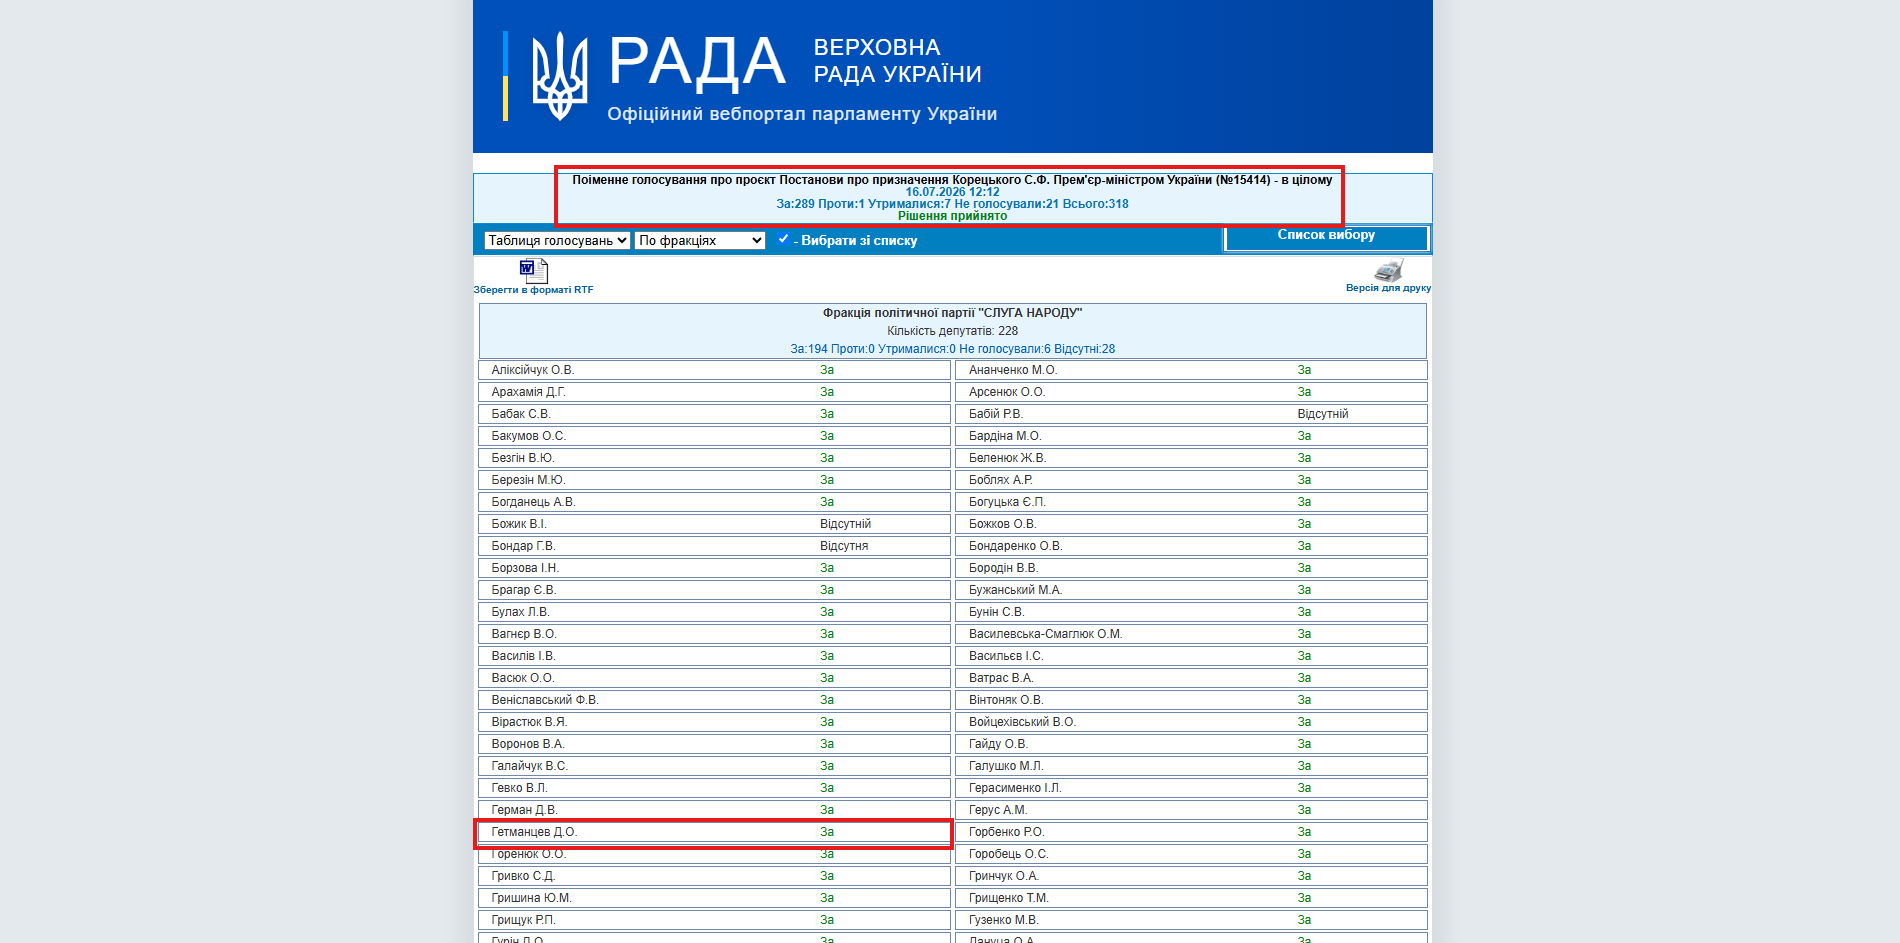1900x943 pixels.
Task: Select the row 'Арахамія Д.Г.'
Action: 714,392
